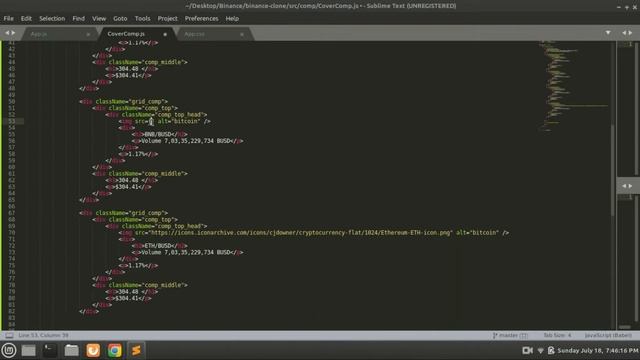
Task: Click 1.17% text on line 58
Action: point(137,154)
